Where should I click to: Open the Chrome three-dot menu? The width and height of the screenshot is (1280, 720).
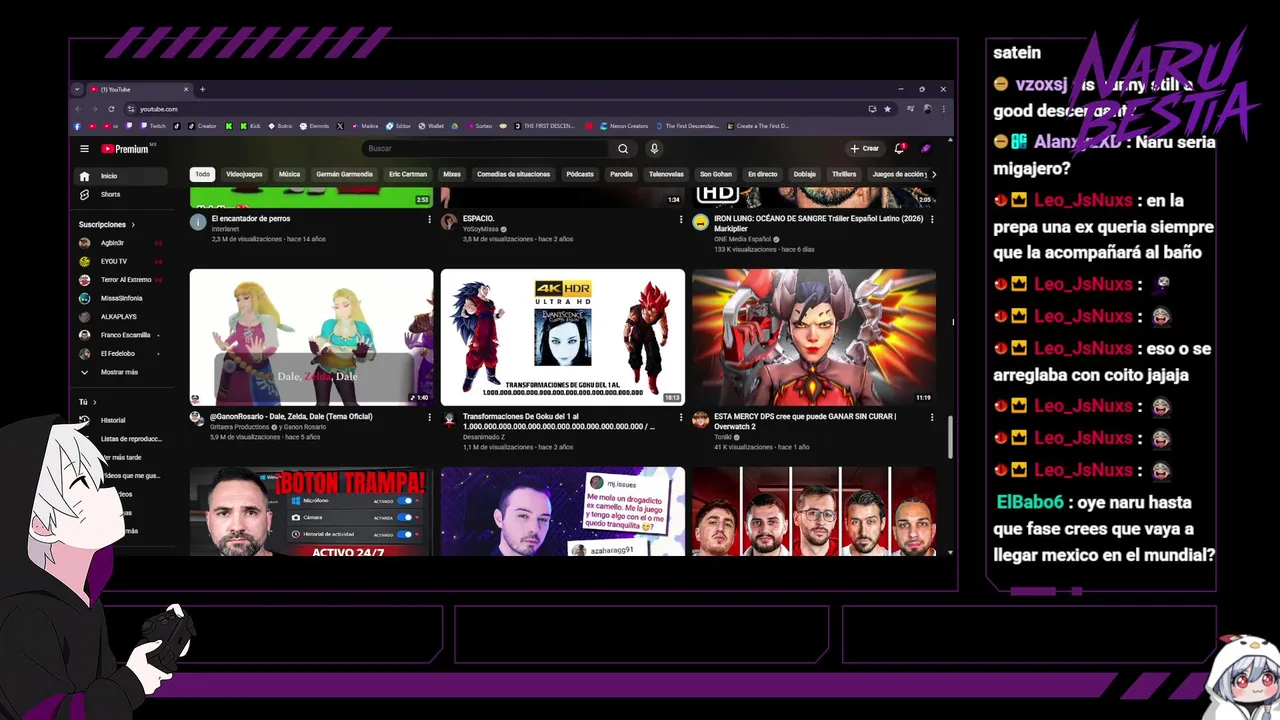point(943,109)
